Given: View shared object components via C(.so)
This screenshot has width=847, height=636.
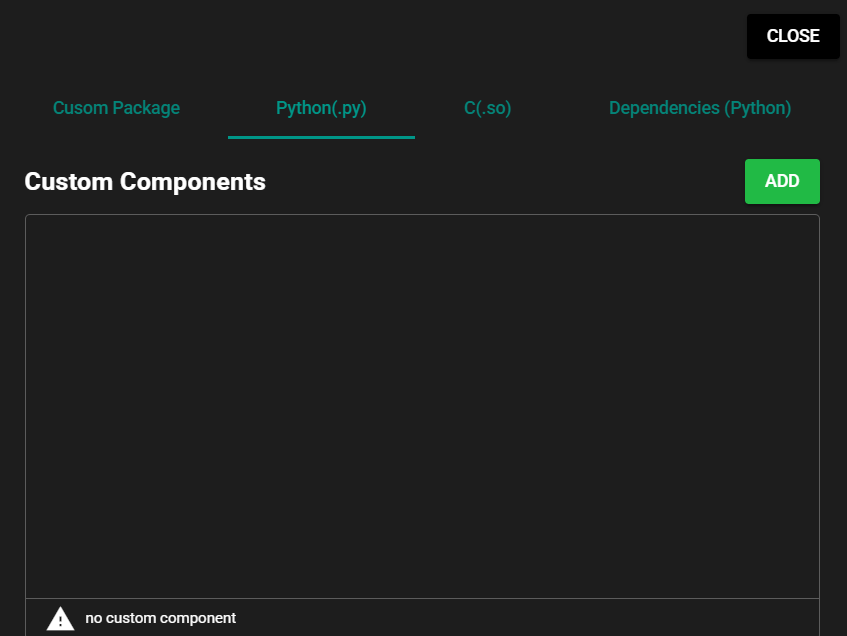Looking at the screenshot, I should coord(487,108).
